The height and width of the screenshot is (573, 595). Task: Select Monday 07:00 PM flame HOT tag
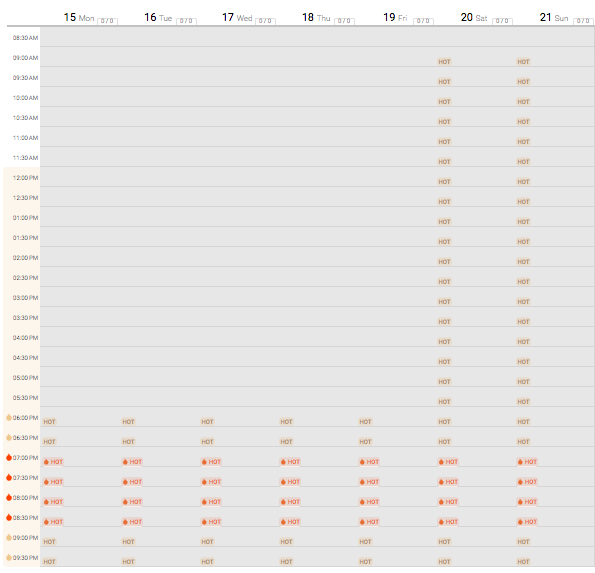pos(53,462)
